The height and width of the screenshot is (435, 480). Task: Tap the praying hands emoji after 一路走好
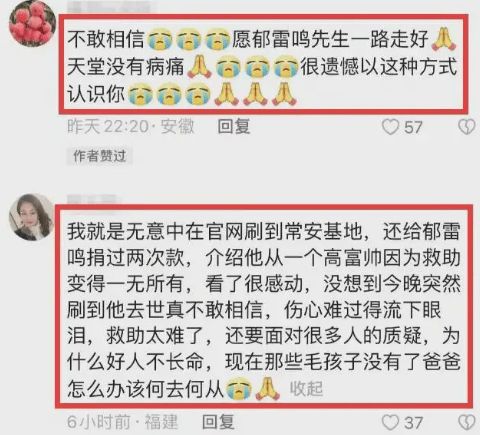444,40
